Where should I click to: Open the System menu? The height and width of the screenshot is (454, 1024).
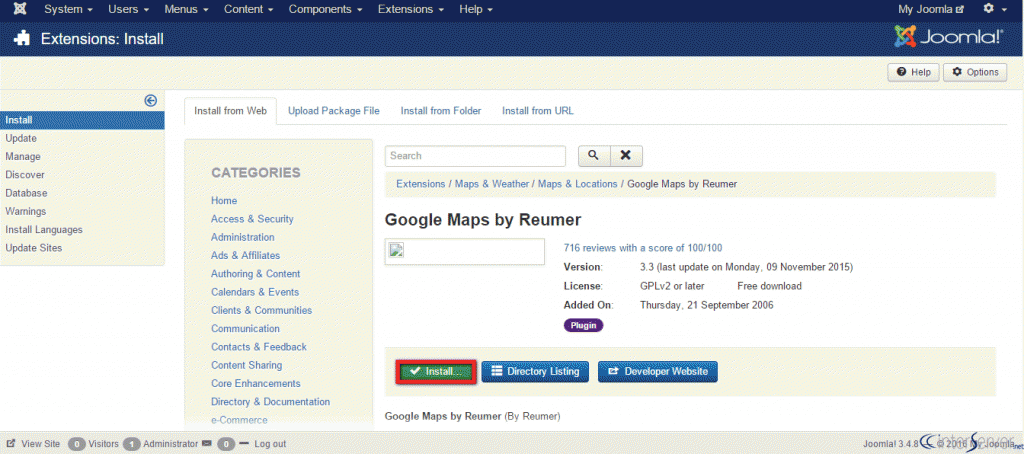[69, 9]
